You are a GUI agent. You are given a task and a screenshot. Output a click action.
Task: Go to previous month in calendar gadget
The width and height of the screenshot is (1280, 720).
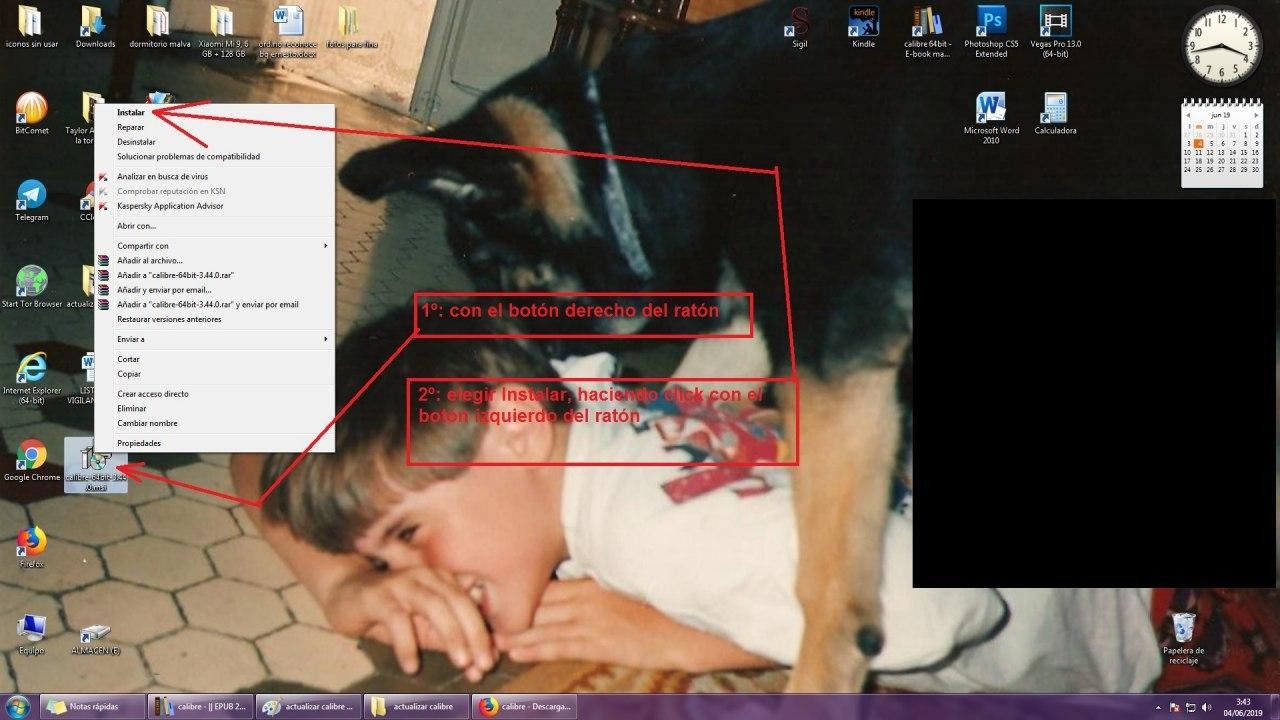coord(1189,115)
